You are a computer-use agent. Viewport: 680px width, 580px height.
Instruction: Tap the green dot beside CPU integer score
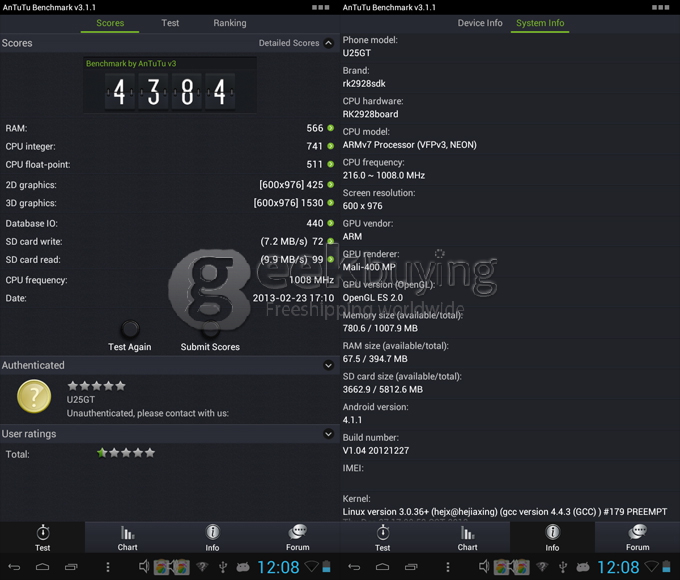pos(330,146)
